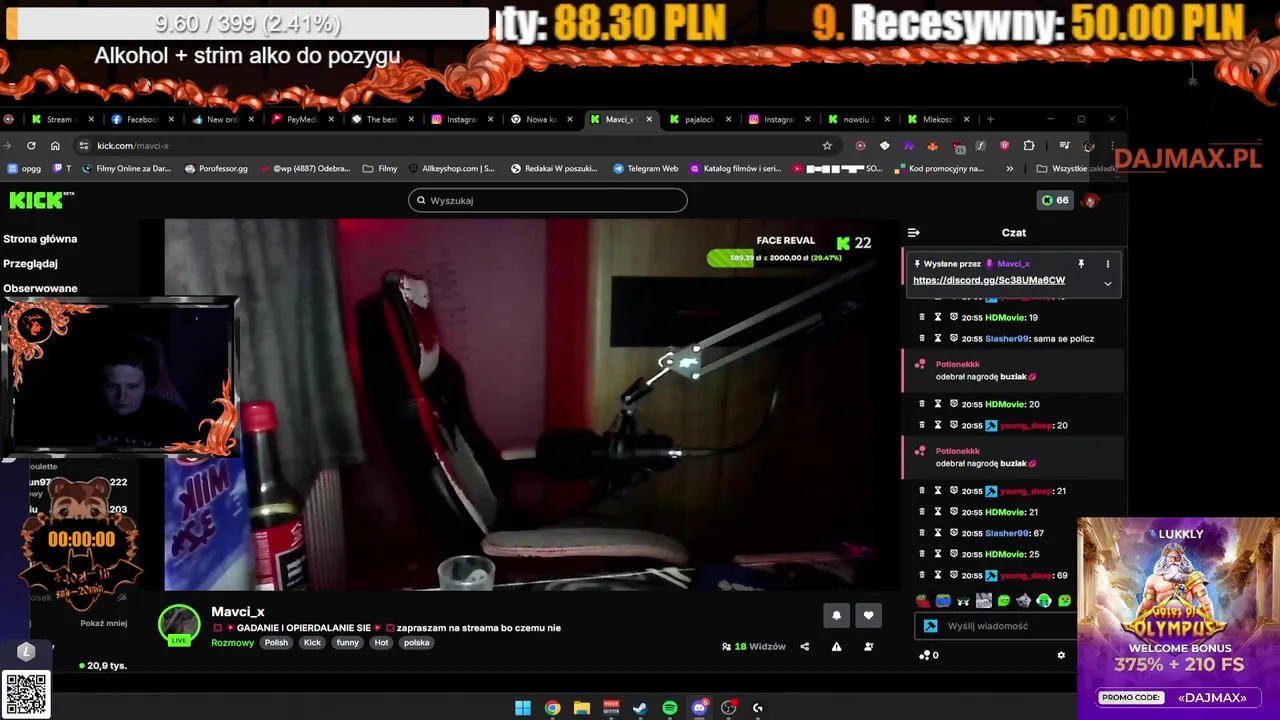This screenshot has height=720, width=1280.
Task: Open Discord from the taskbar
Action: click(699, 708)
